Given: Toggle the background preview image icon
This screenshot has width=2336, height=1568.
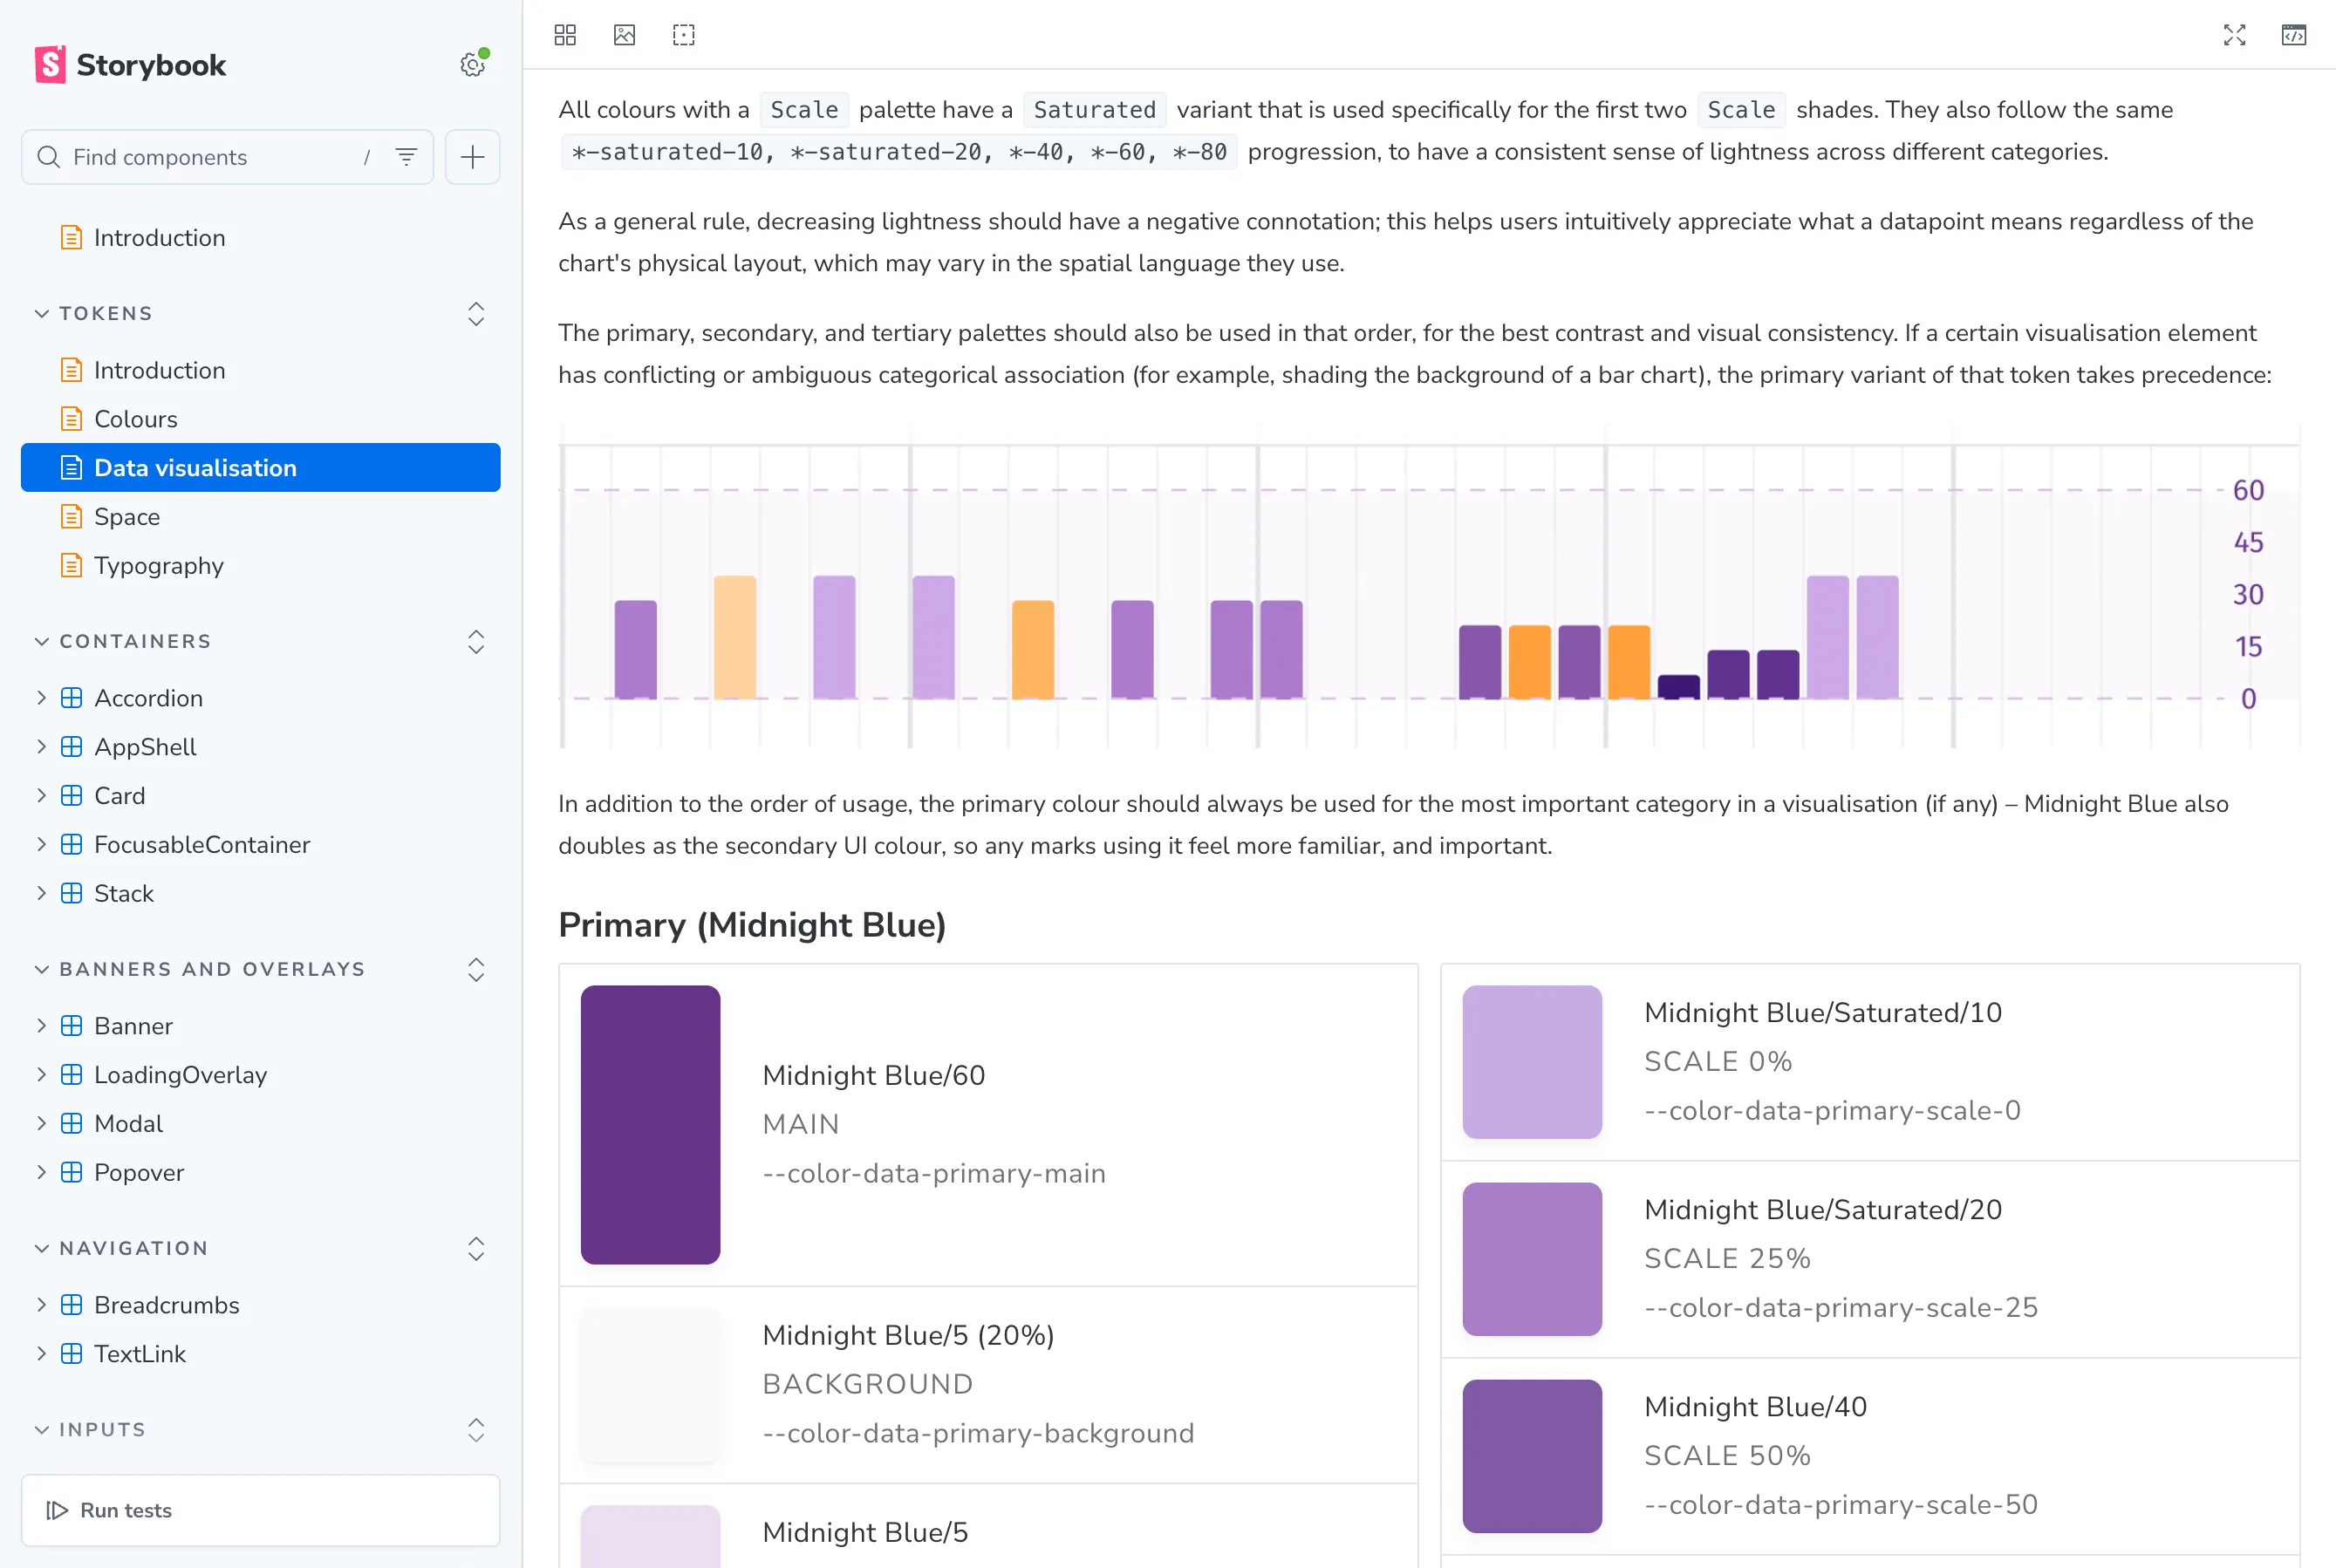Looking at the screenshot, I should [624, 35].
